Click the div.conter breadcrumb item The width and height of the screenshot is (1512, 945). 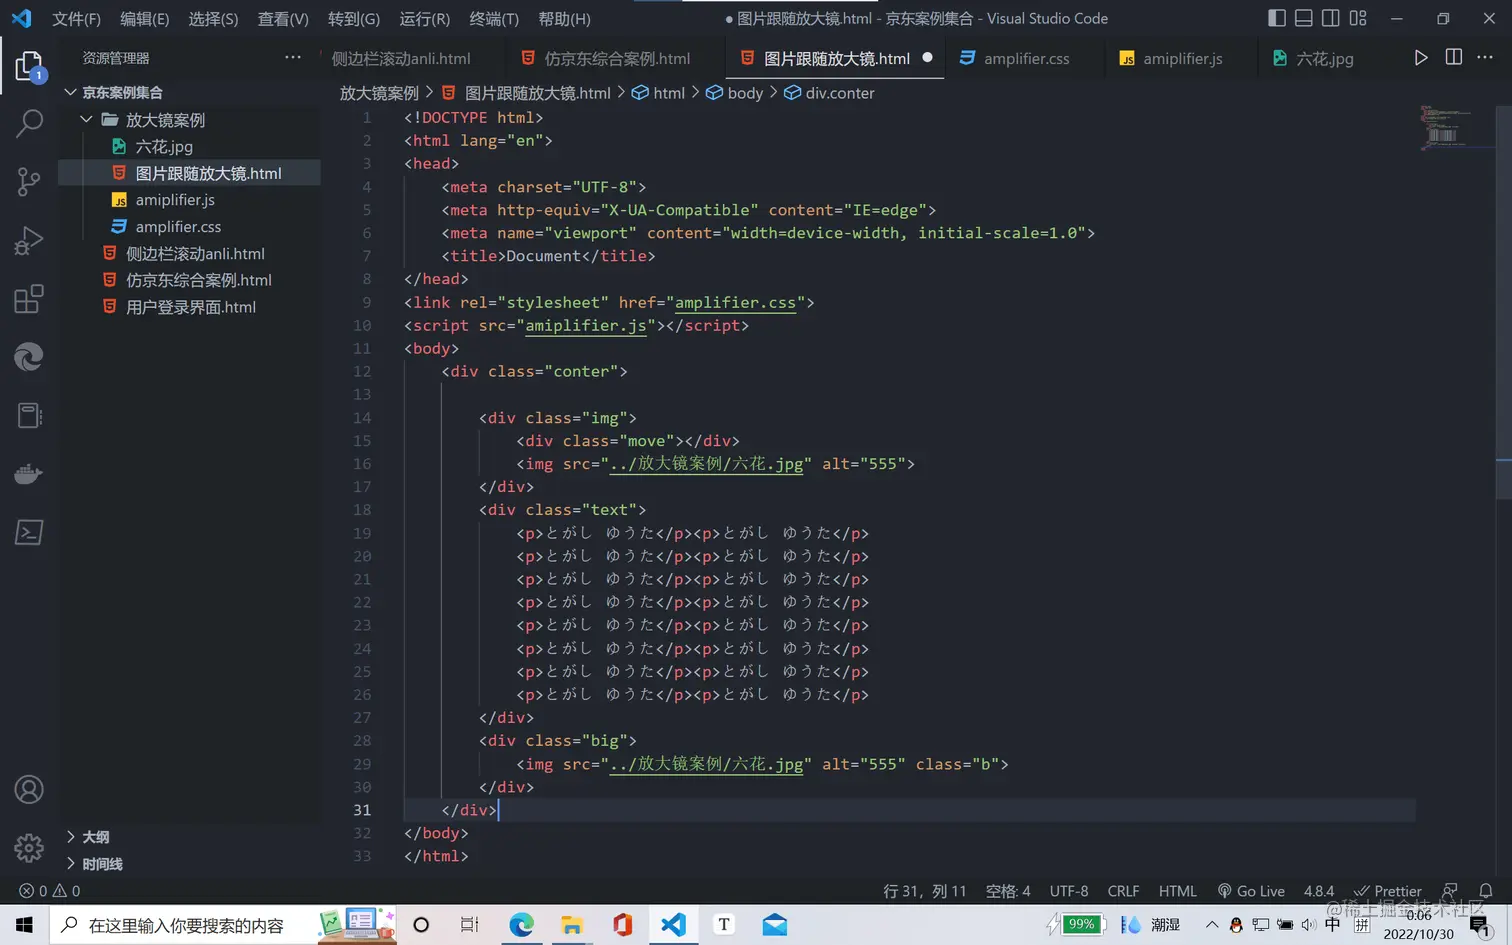(829, 93)
